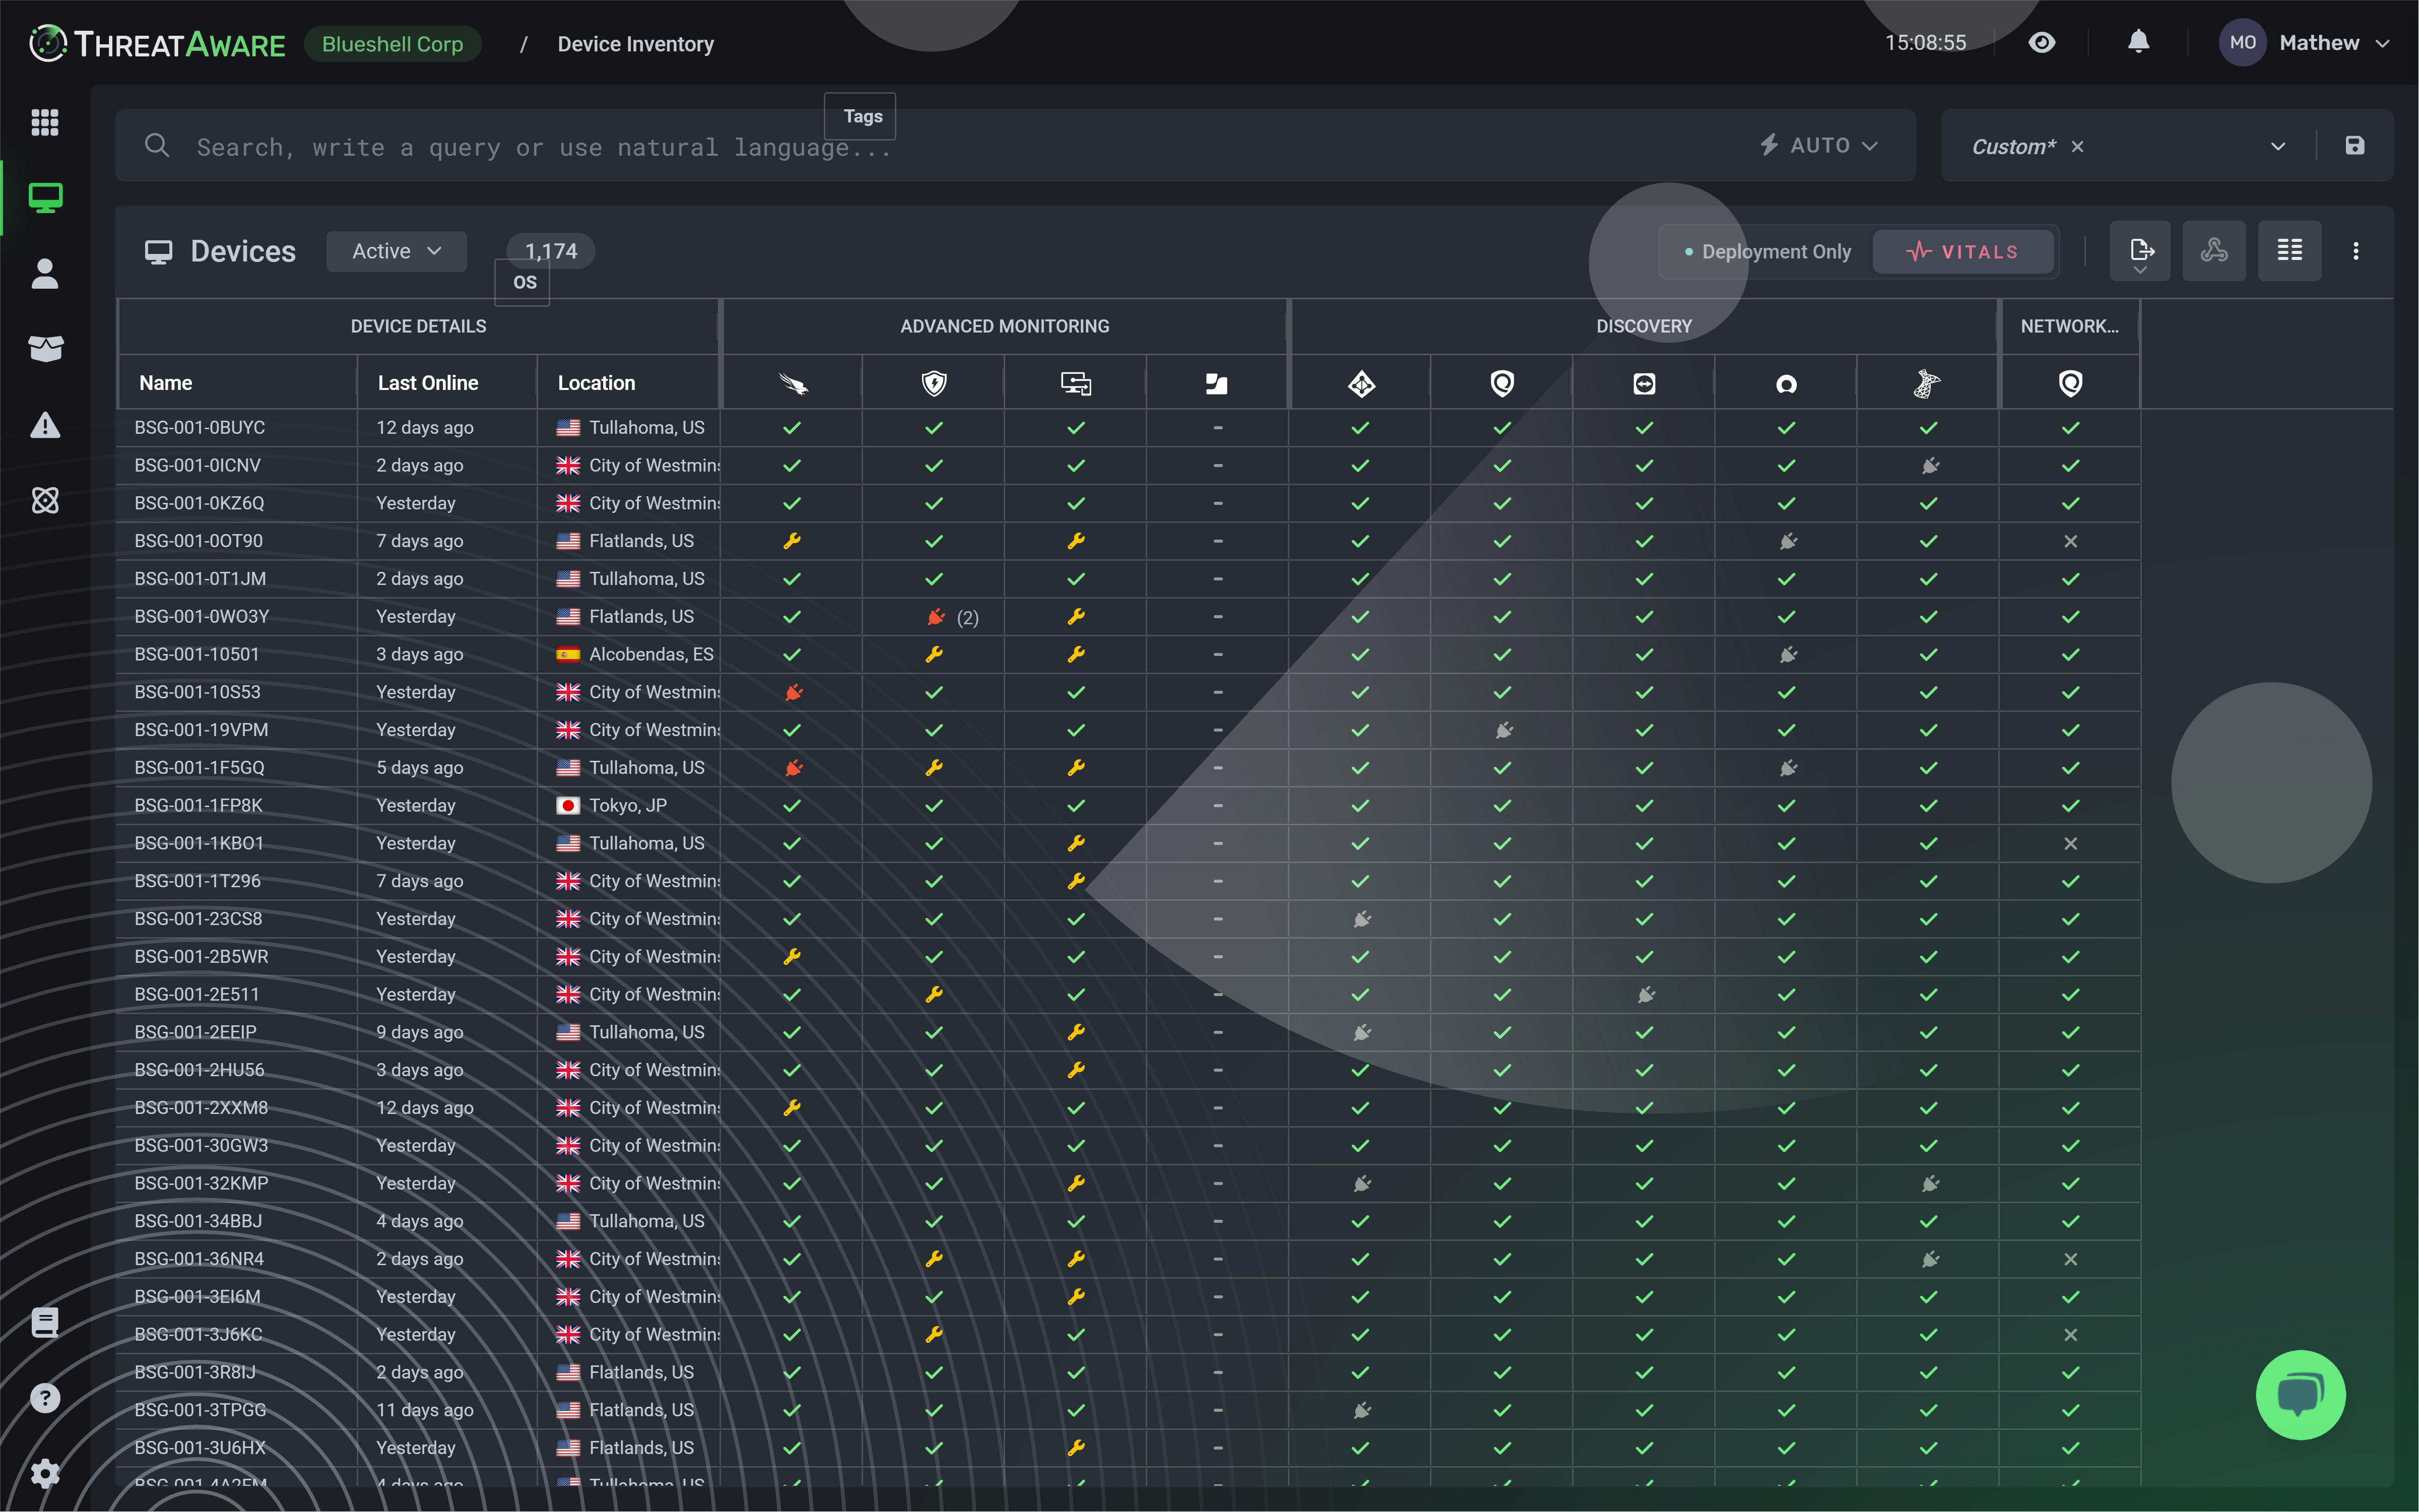2419x1512 pixels.
Task: Open device BSG-001-3U6HX
Action: [x=200, y=1448]
